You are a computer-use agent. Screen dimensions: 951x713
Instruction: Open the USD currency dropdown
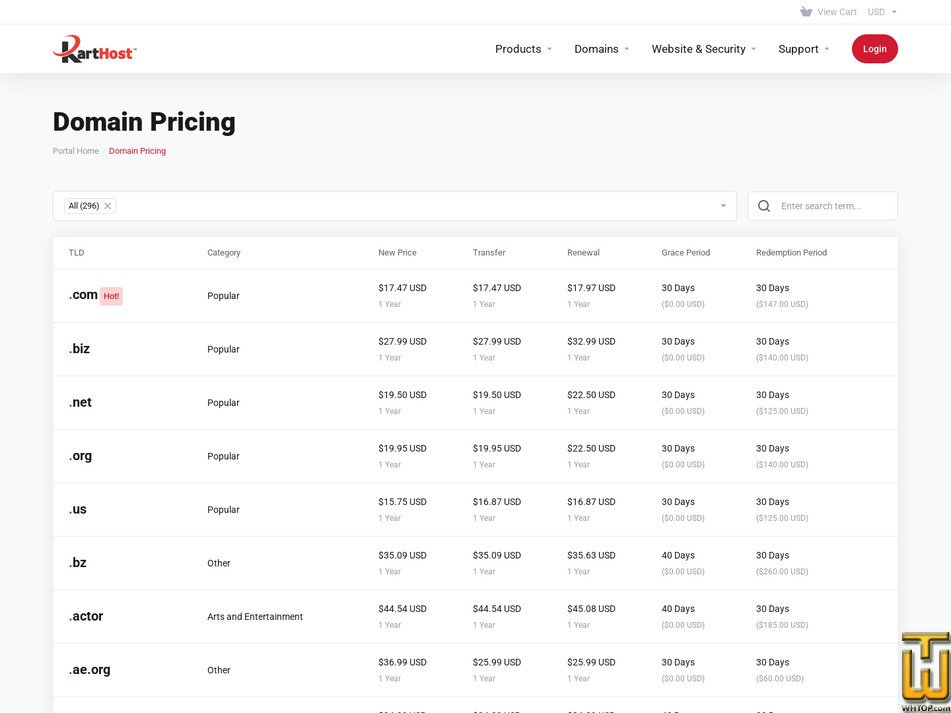pos(882,12)
